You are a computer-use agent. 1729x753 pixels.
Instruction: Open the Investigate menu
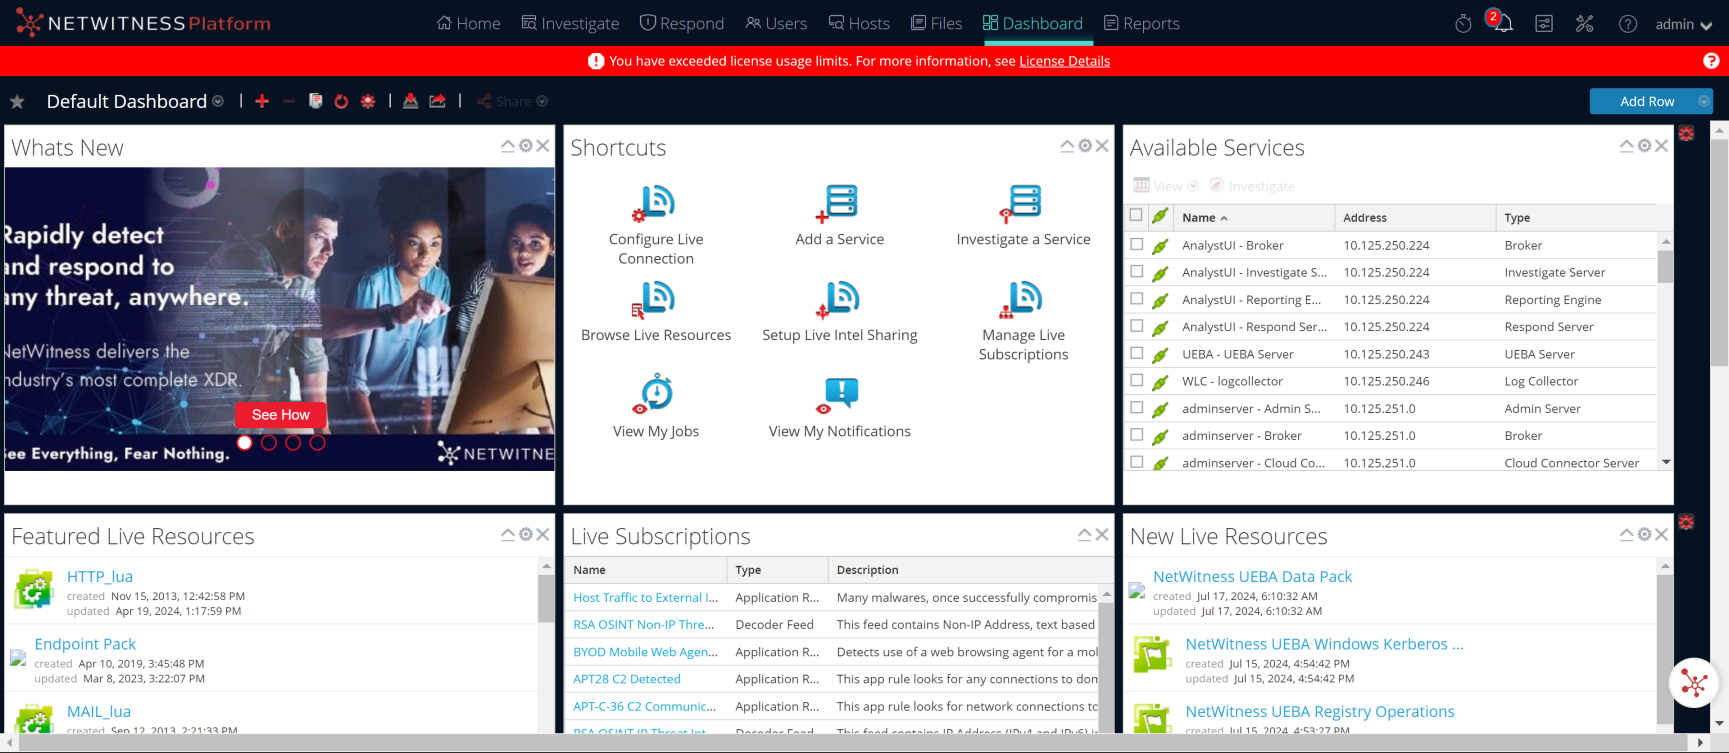pyautogui.click(x=570, y=23)
